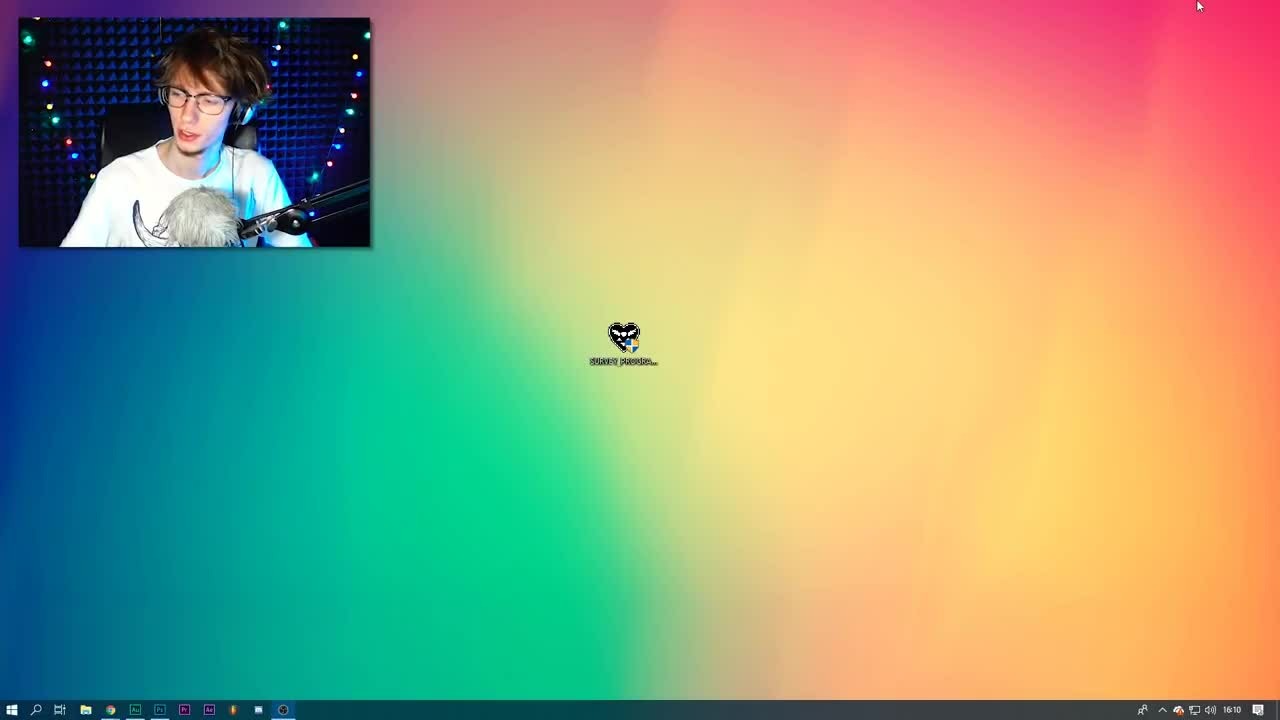The width and height of the screenshot is (1280, 720).
Task: Open the Action Center notifications
Action: pyautogui.click(x=1258, y=710)
